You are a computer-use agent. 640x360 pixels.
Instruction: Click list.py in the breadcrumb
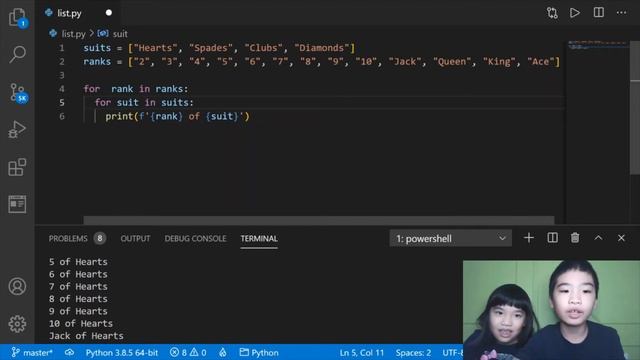[x=73, y=34]
